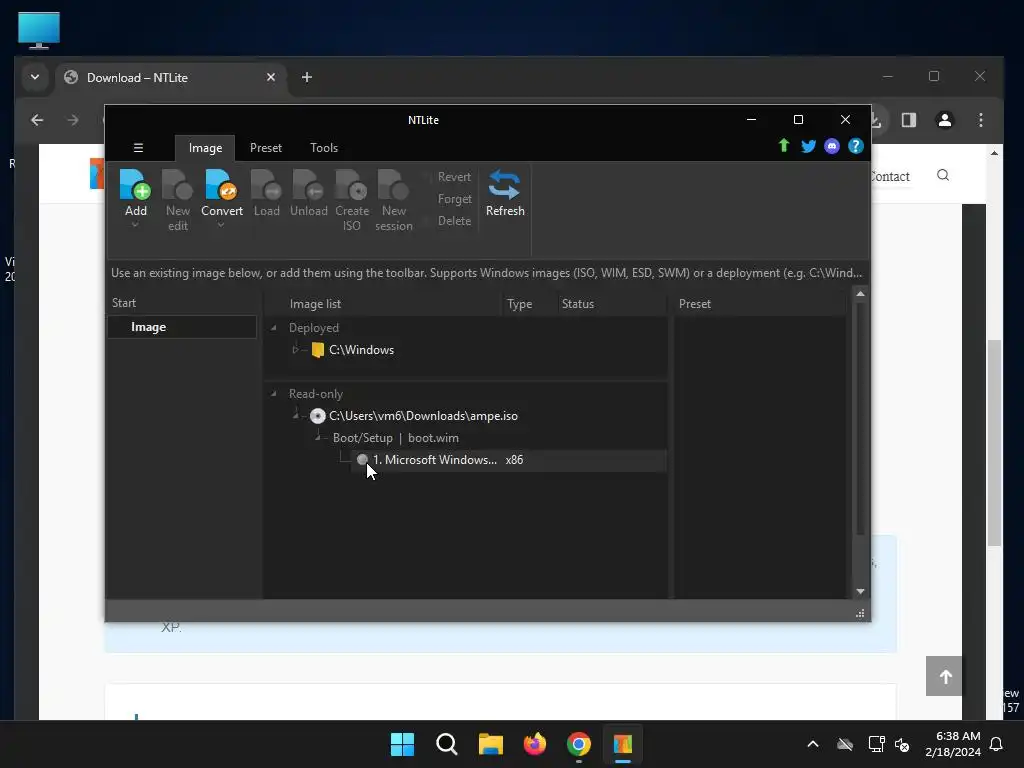The width and height of the screenshot is (1024, 768).
Task: Click gray status dot of Microsoft Windows image
Action: (362, 460)
